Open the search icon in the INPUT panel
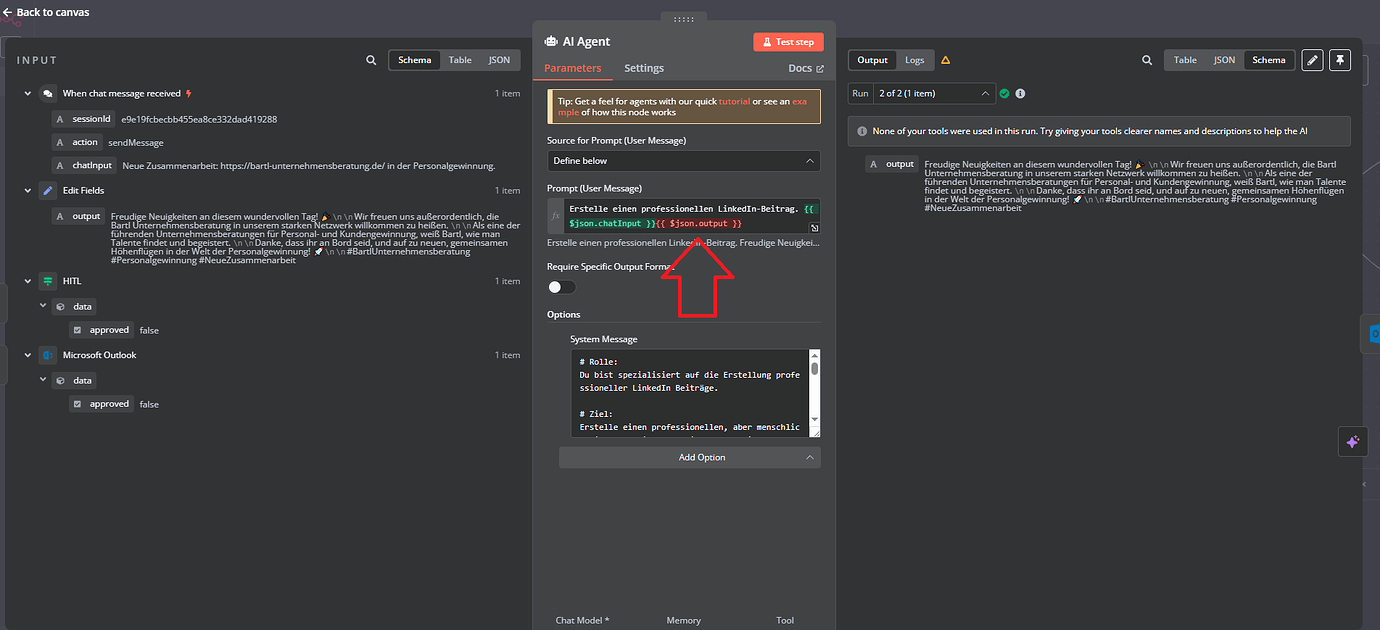The image size is (1380, 630). coord(371,60)
